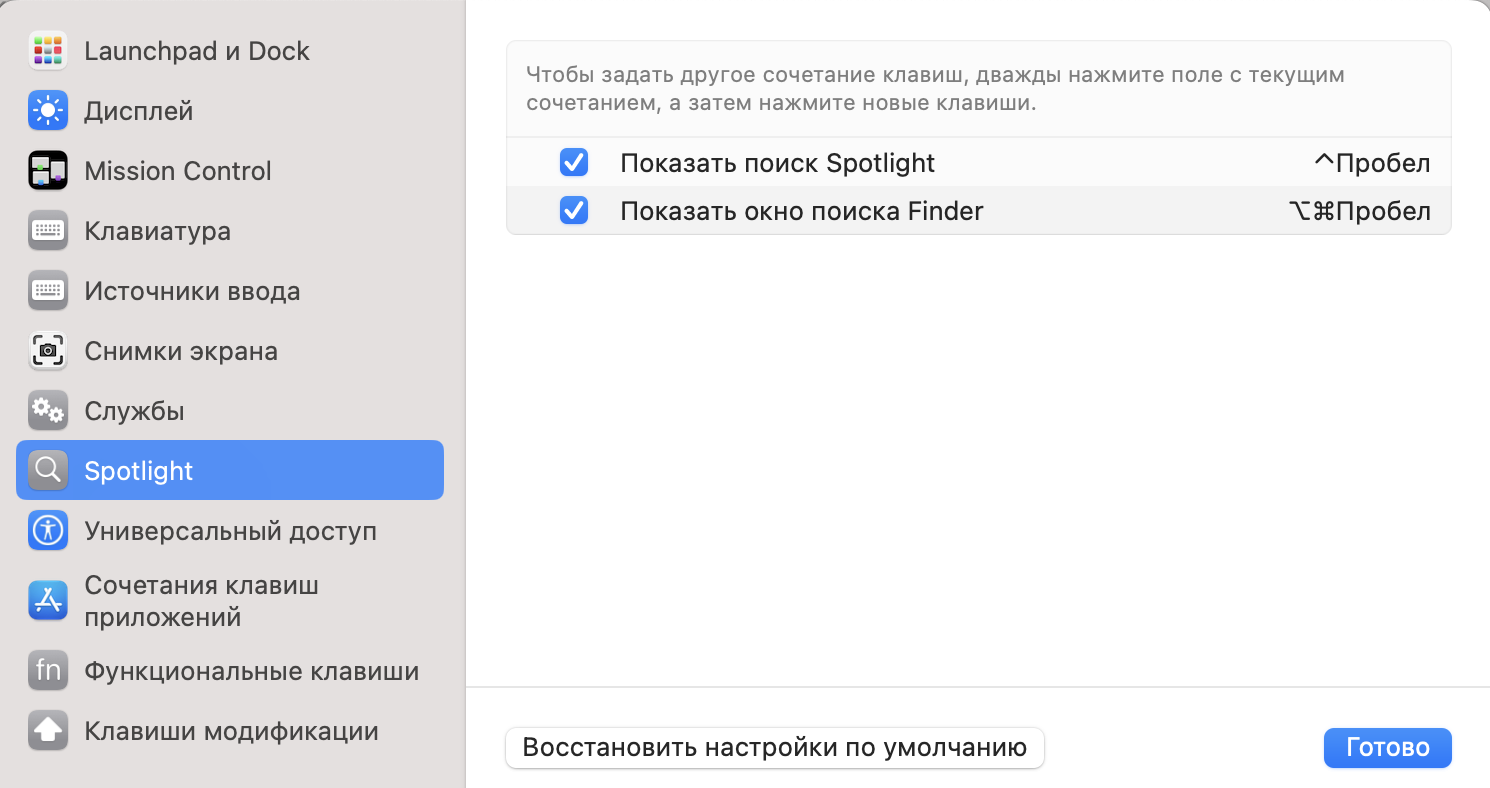1490x788 pixels.
Task: Click the Снимки экрана camera icon
Action: 48,351
